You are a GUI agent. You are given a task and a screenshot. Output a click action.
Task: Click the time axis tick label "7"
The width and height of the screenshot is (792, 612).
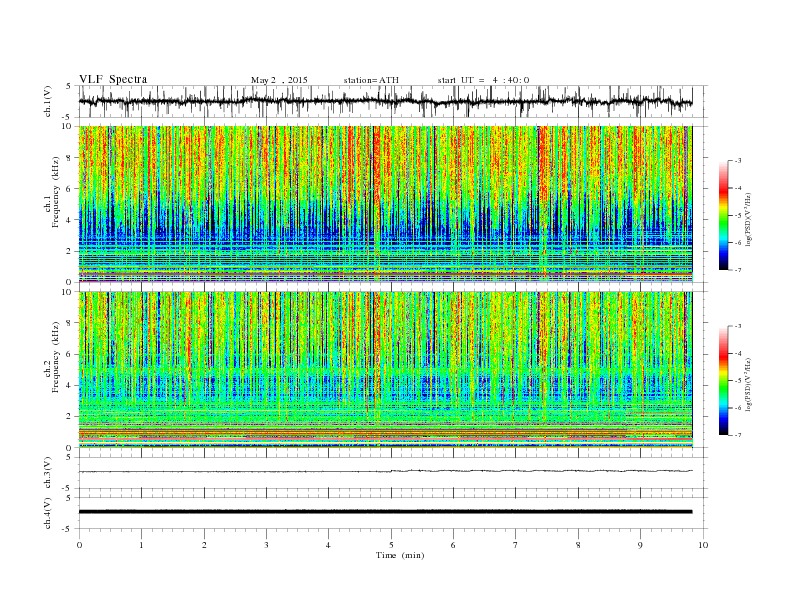(516, 545)
